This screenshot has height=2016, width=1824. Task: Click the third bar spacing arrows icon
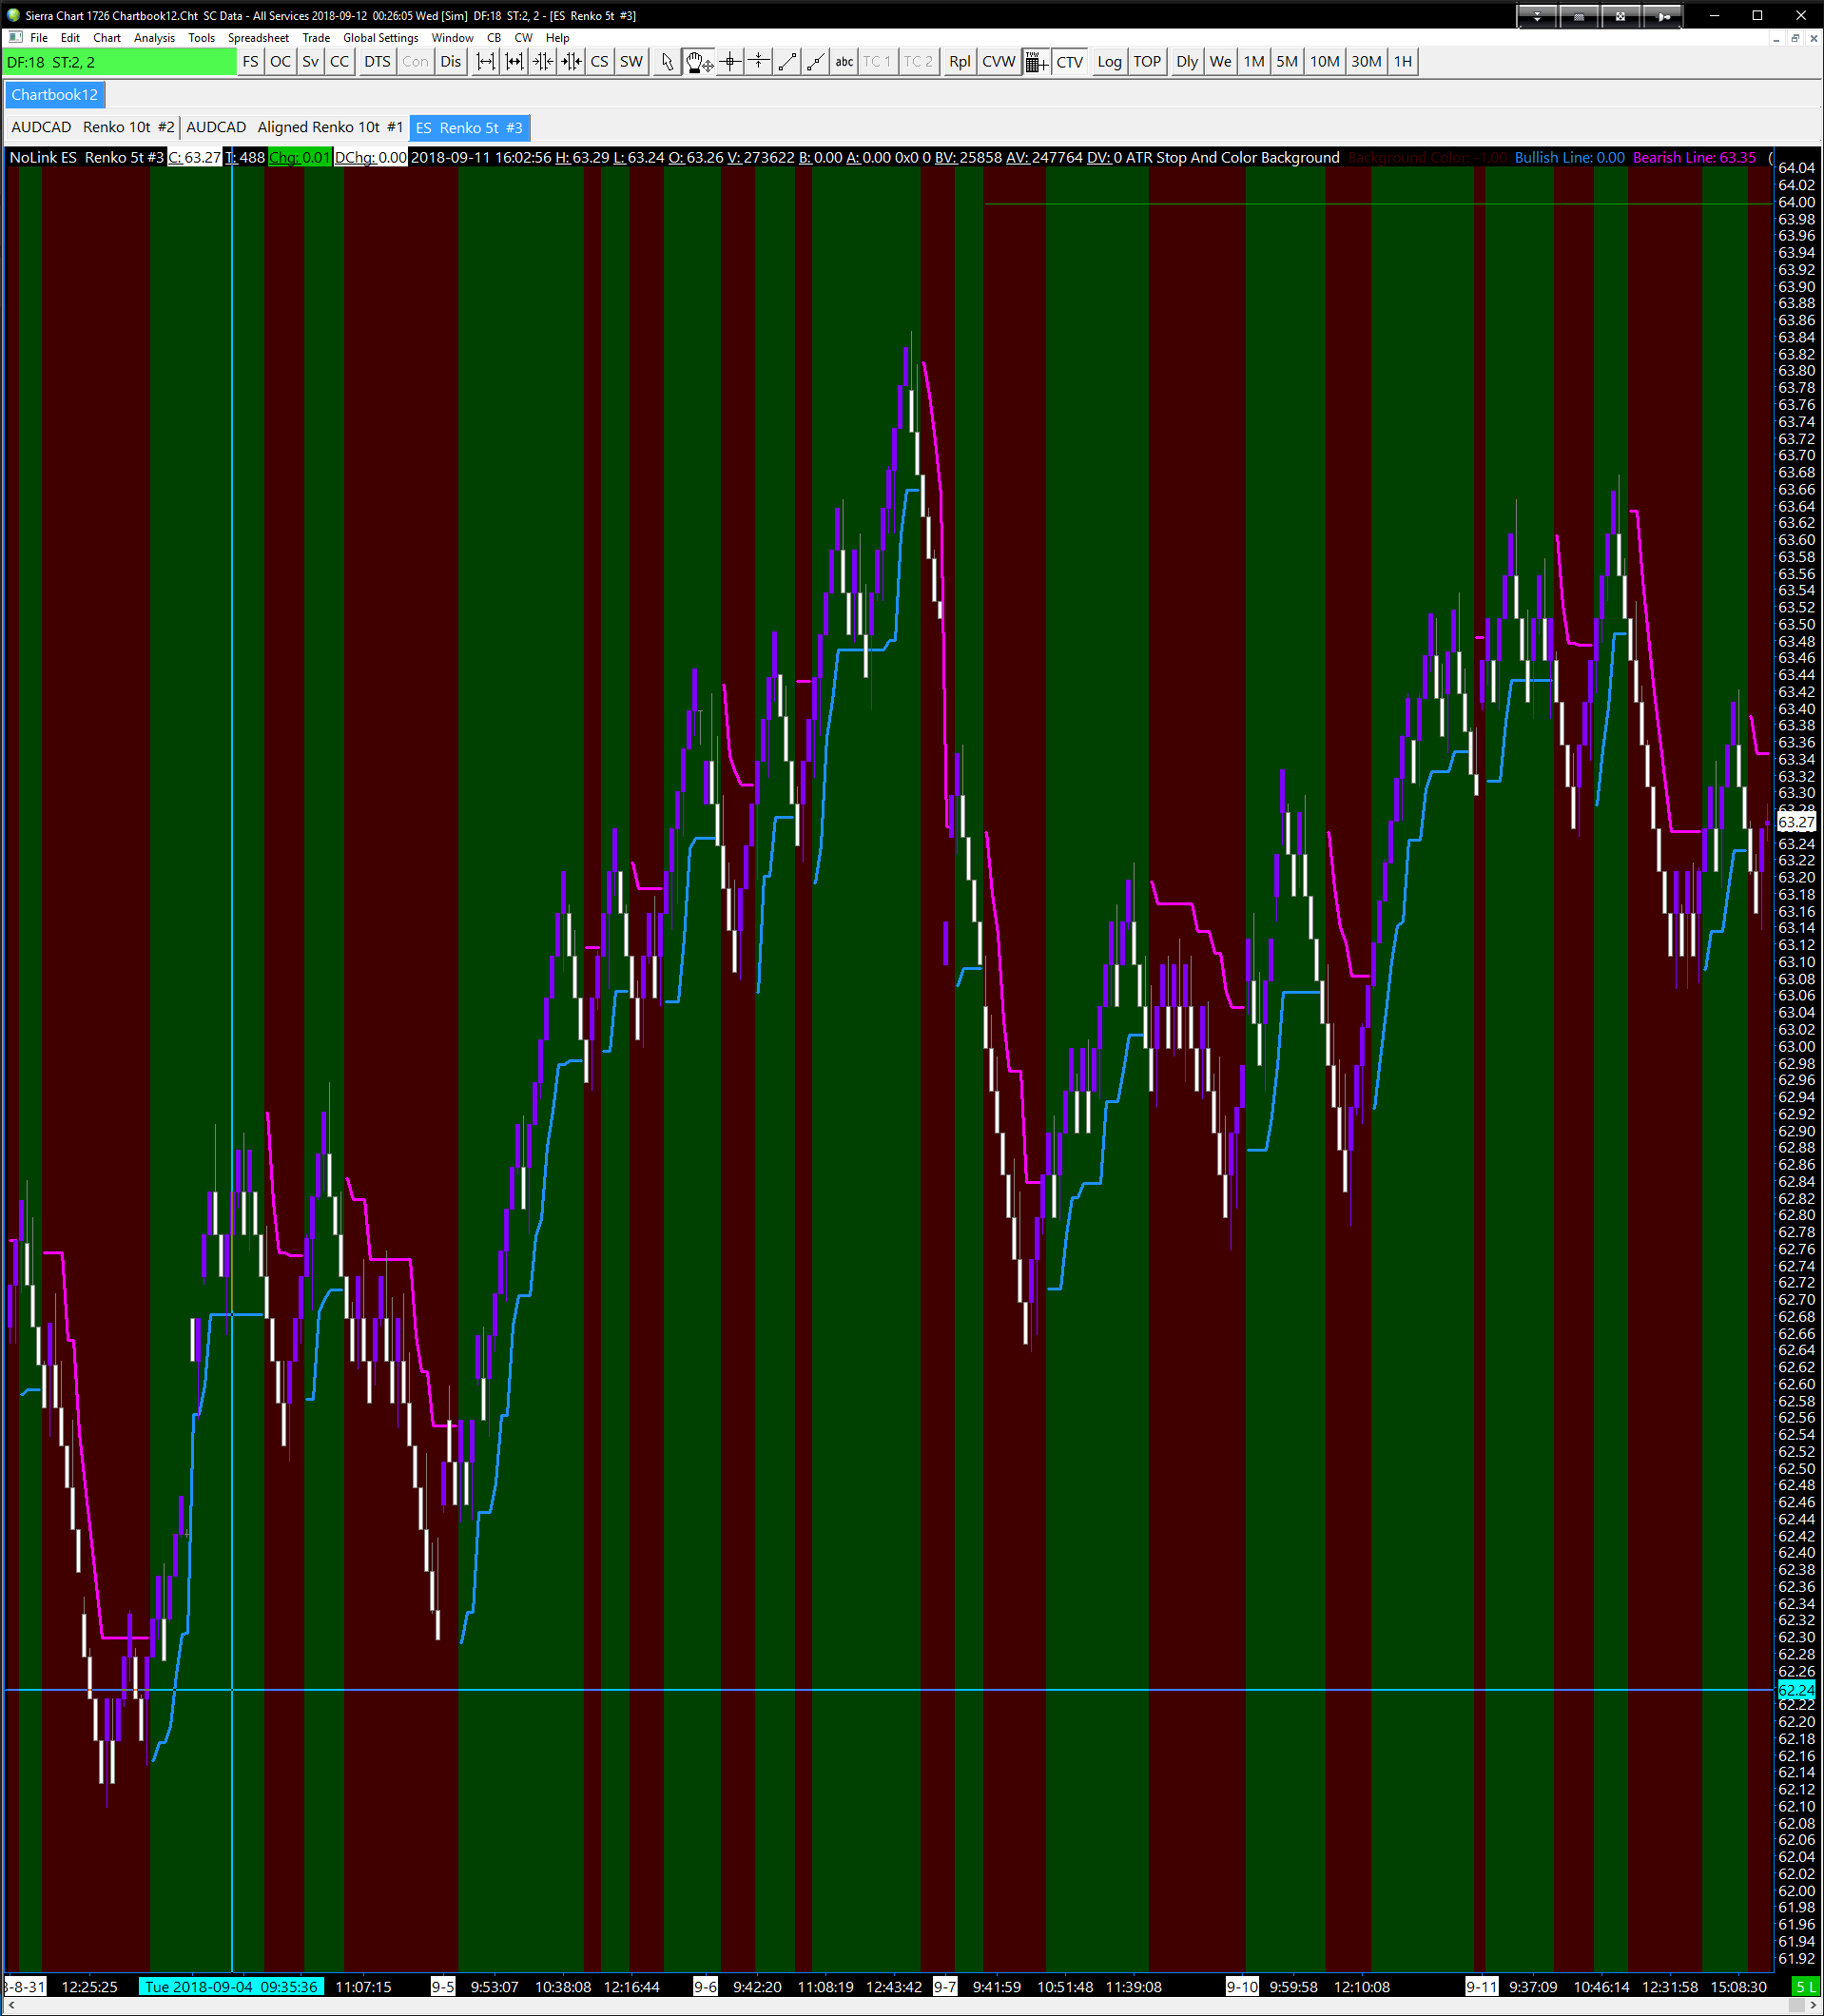pos(542,62)
